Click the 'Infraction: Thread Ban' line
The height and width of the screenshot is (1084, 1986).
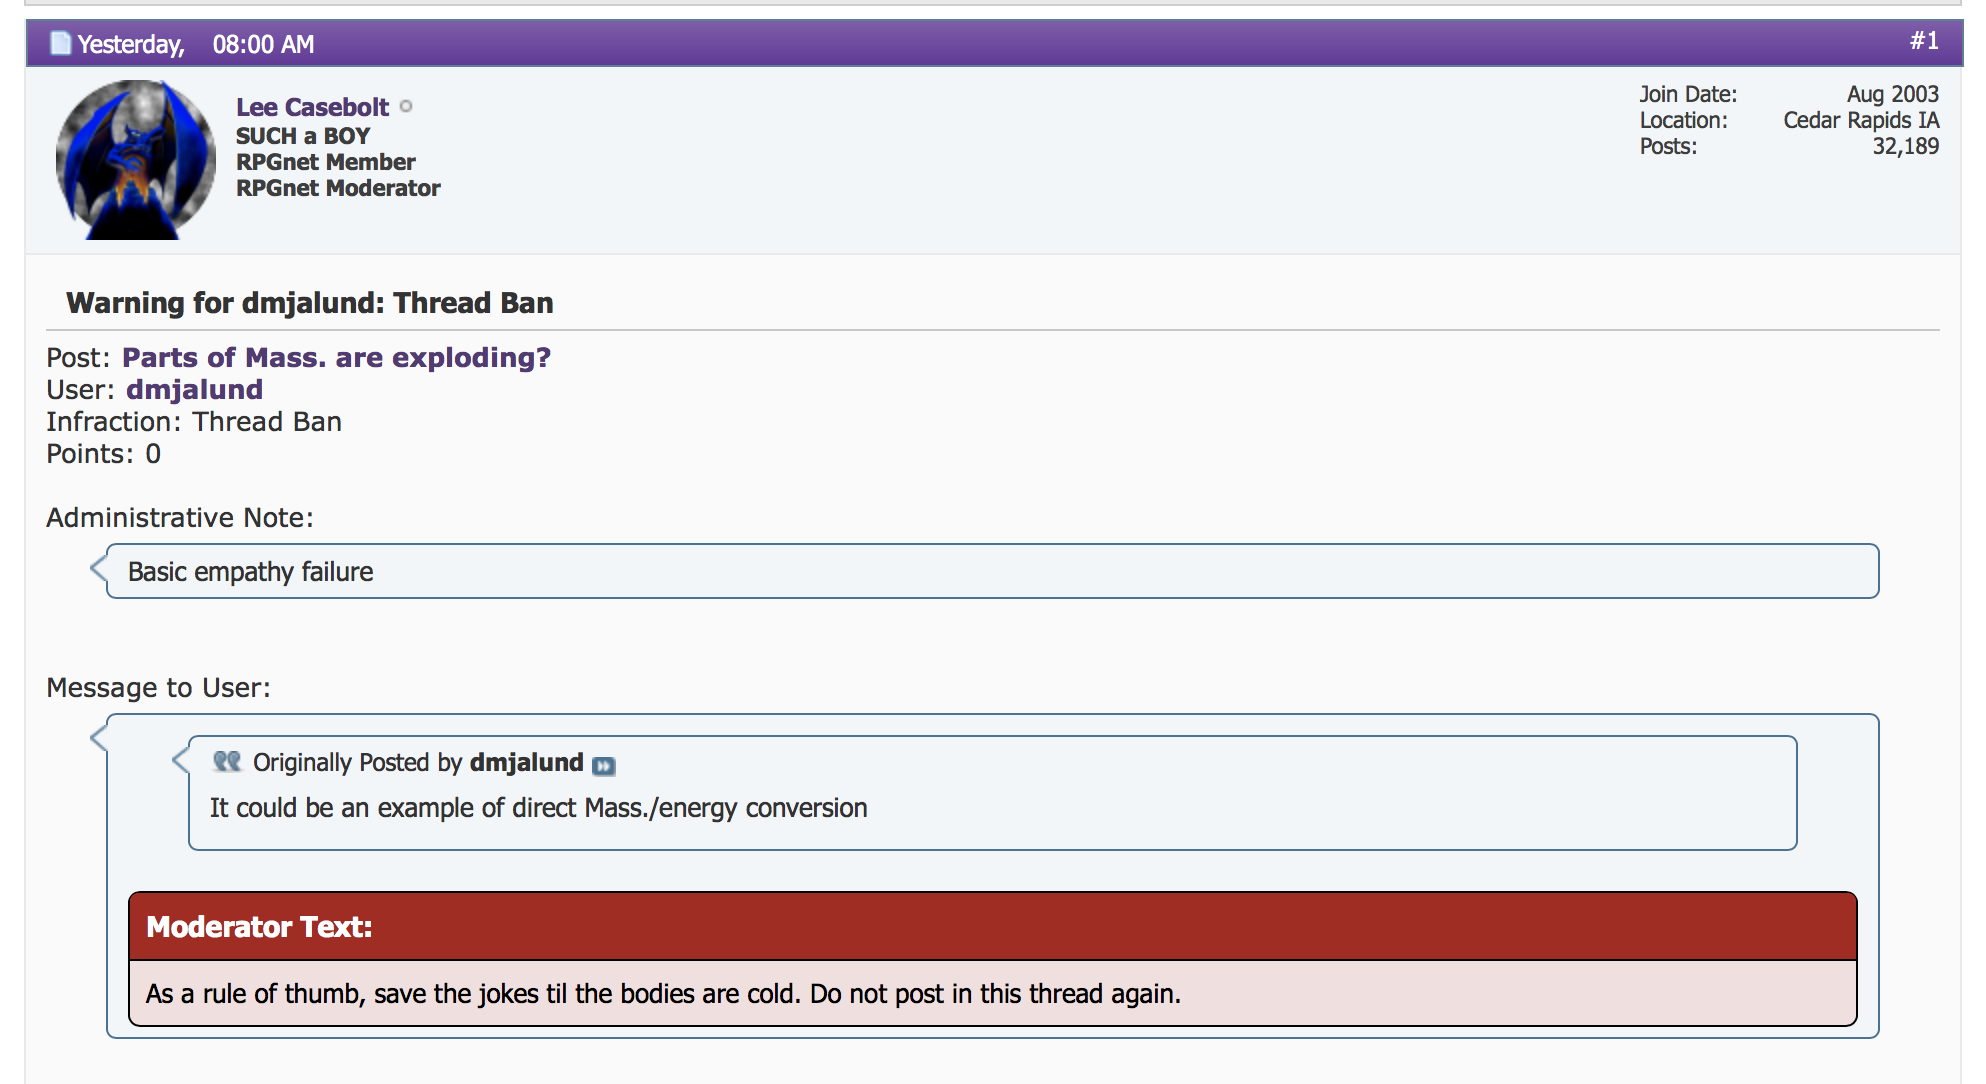[194, 422]
